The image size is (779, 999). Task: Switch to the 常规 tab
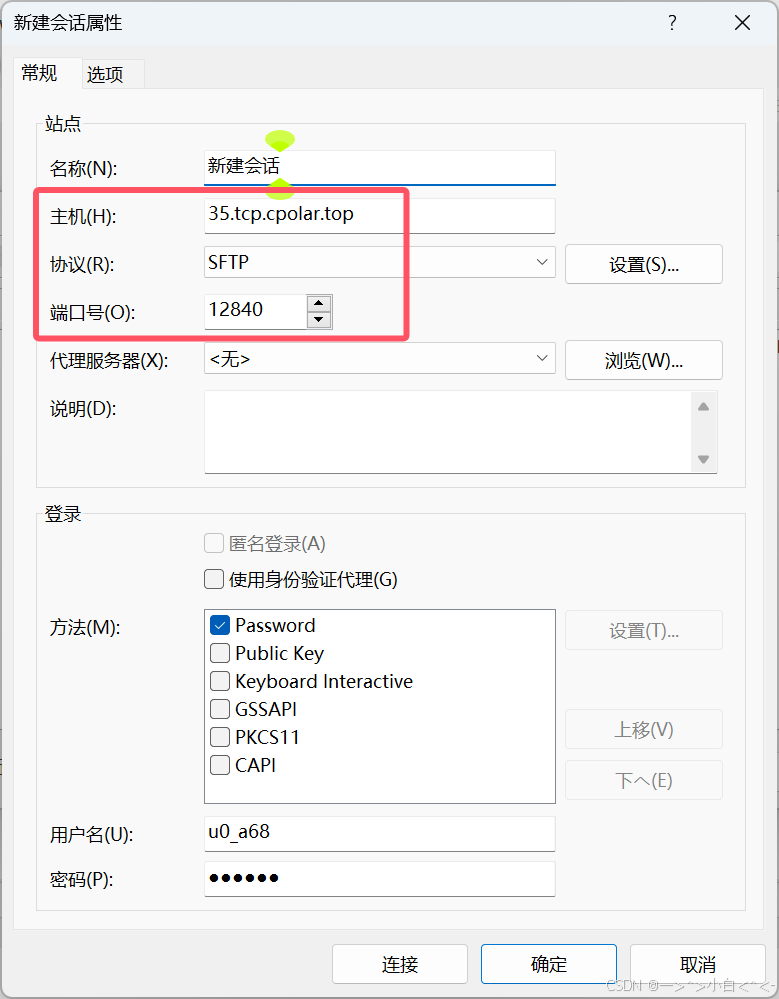[39, 72]
